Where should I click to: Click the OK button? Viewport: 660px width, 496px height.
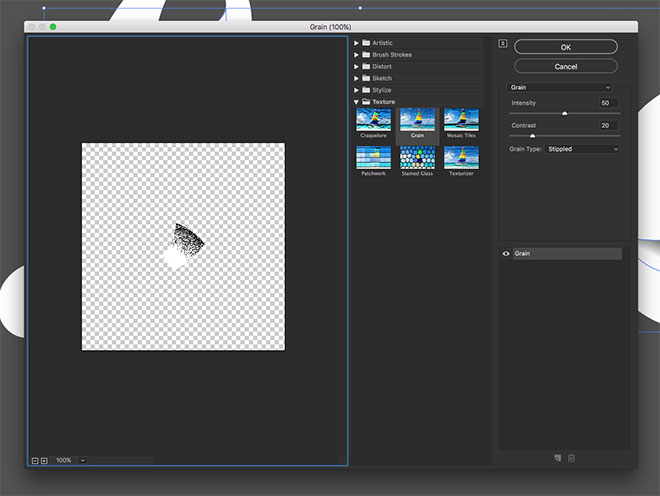tap(566, 47)
